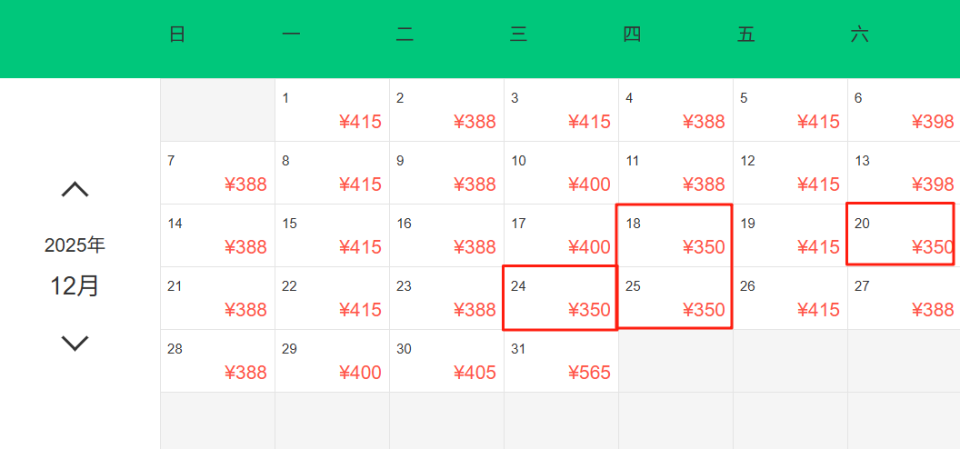The width and height of the screenshot is (960, 449).
Task: Click the 2025年 year label
Action: (75, 245)
